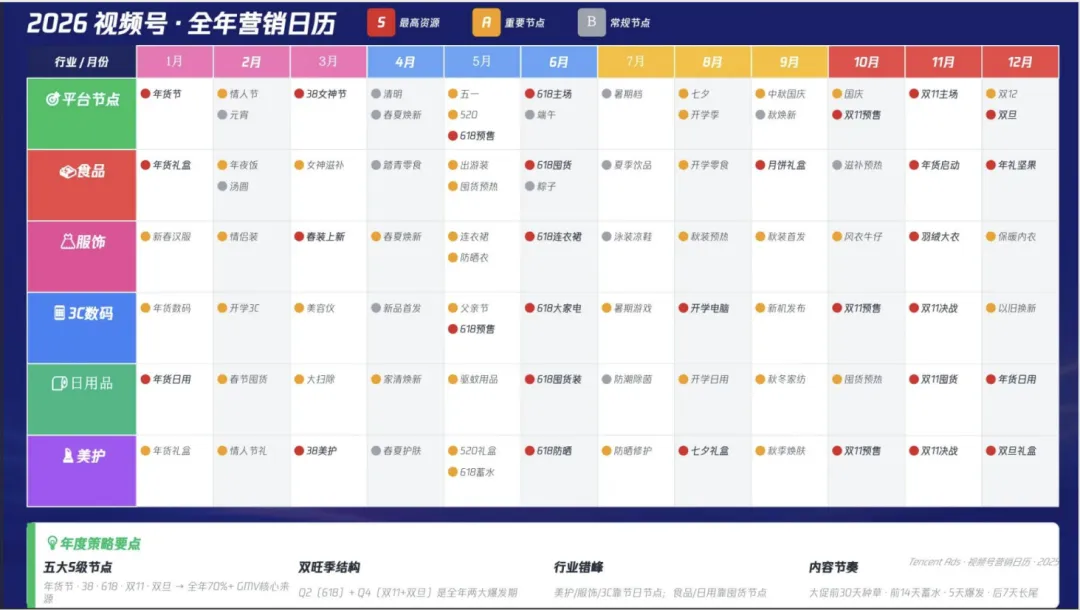Click the 五大S级节点 heading
1080x610 pixels.
(x=78, y=567)
